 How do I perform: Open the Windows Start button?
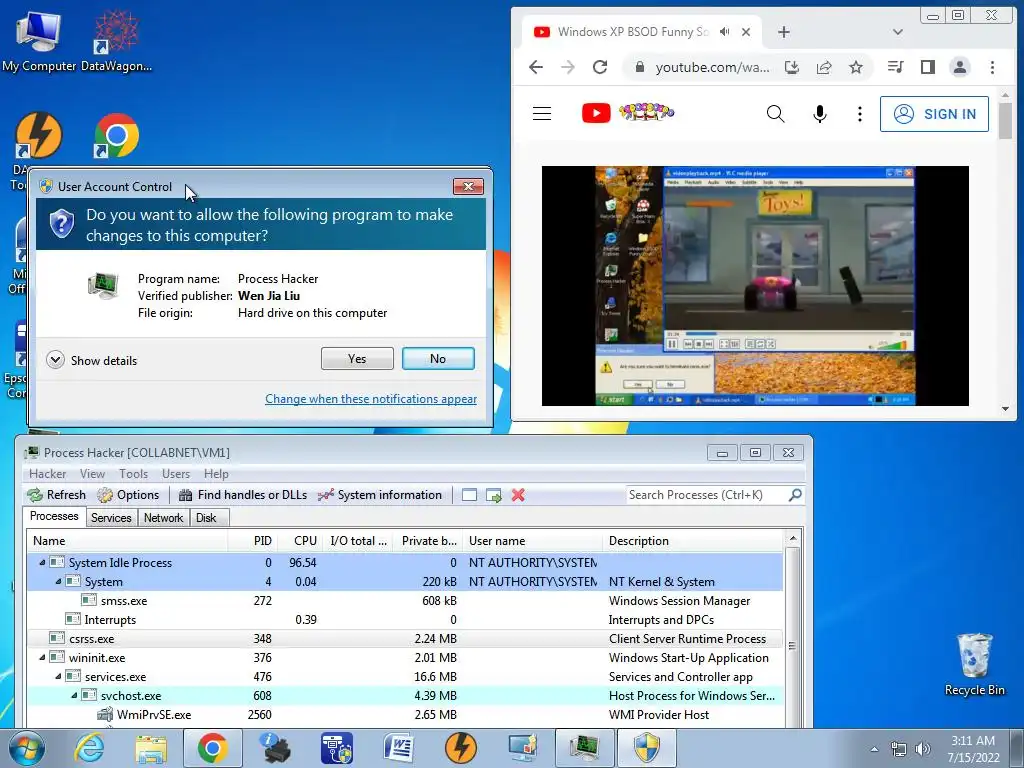[x=27, y=748]
